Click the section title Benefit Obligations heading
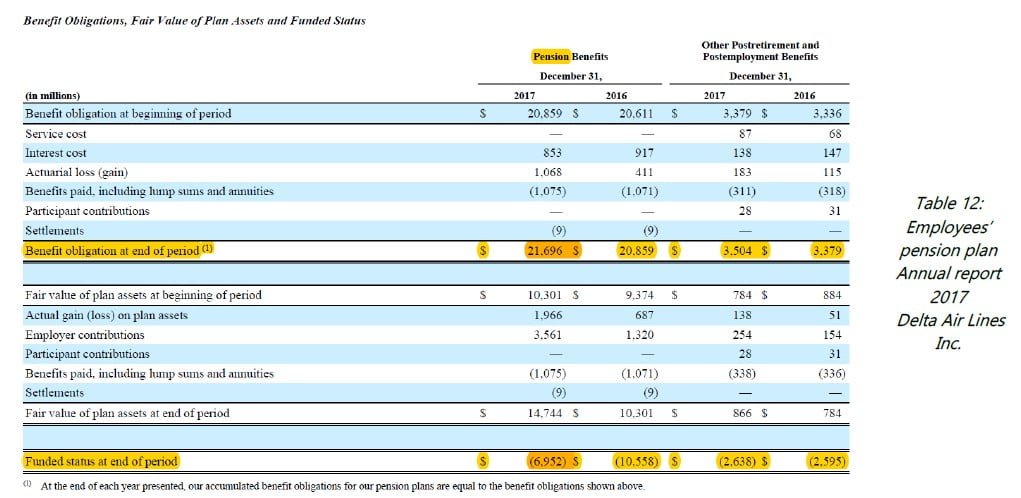The width and height of the screenshot is (1021, 498). (x=194, y=21)
